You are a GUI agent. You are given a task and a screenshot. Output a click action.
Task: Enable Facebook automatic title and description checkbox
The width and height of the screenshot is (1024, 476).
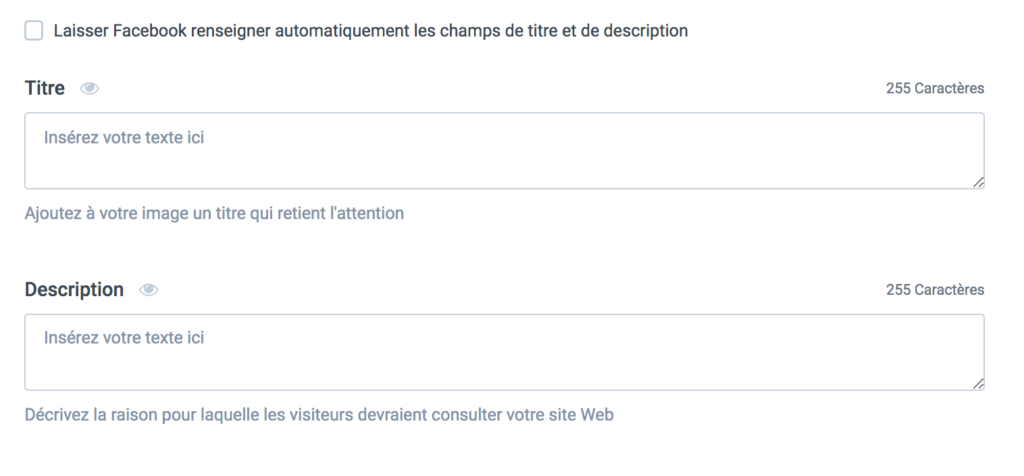34,31
